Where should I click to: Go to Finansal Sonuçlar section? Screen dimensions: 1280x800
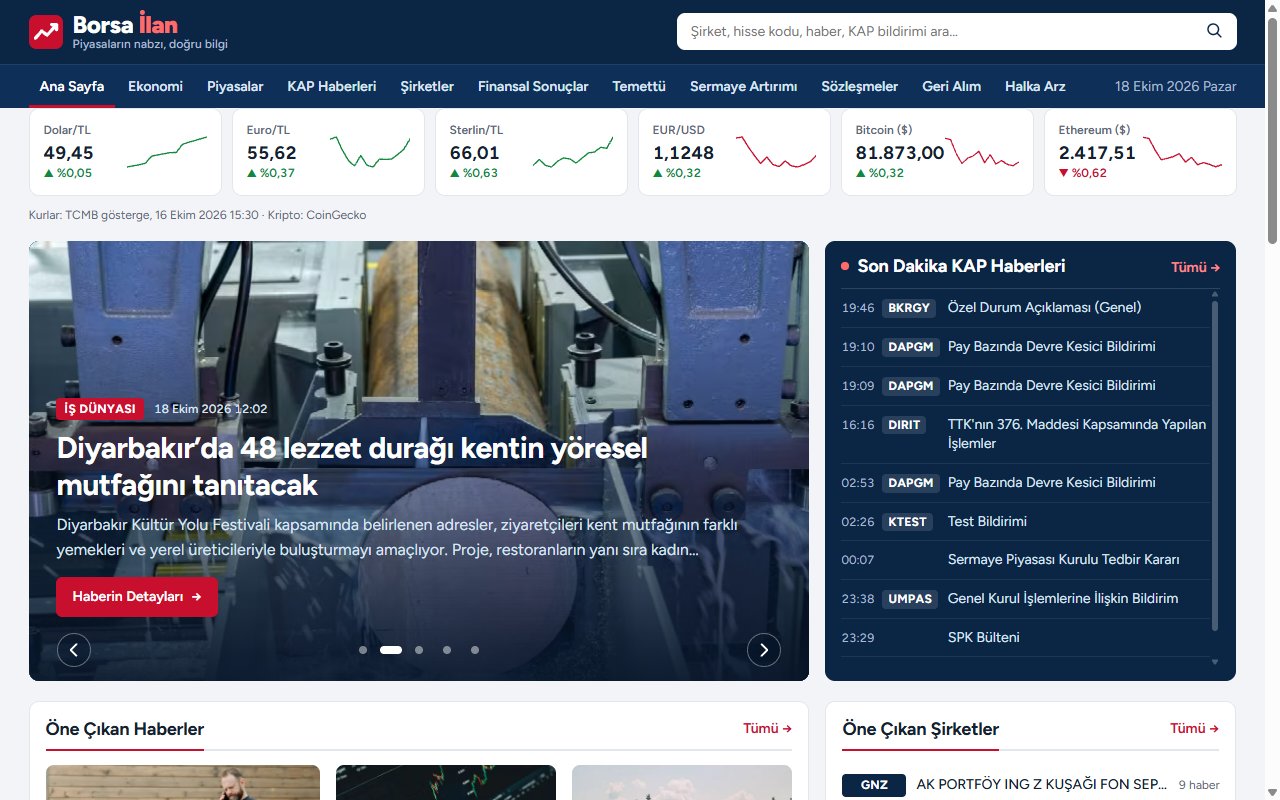[x=533, y=86]
